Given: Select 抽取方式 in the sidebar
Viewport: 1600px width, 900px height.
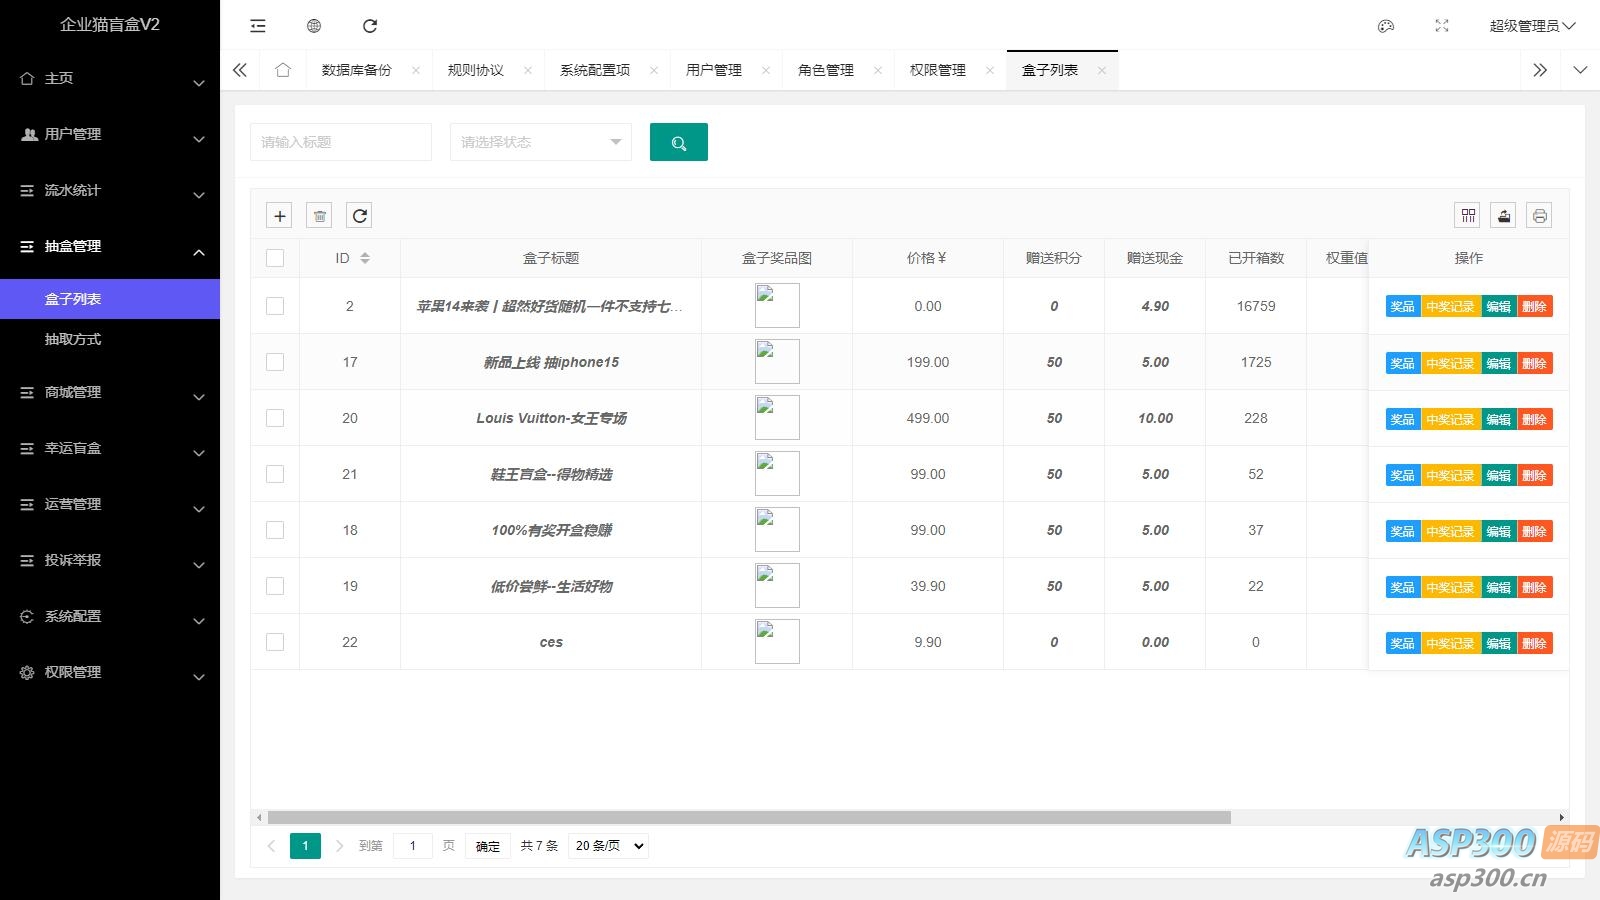Looking at the screenshot, I should (x=72, y=339).
